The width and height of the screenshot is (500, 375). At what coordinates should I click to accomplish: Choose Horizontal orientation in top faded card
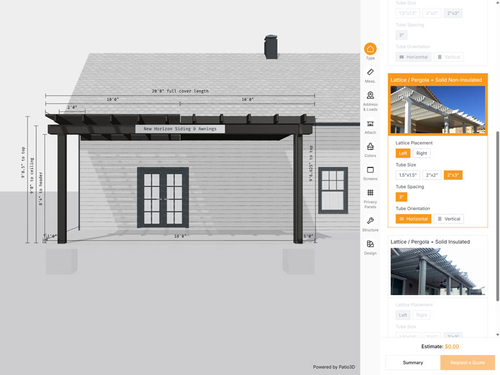click(413, 57)
